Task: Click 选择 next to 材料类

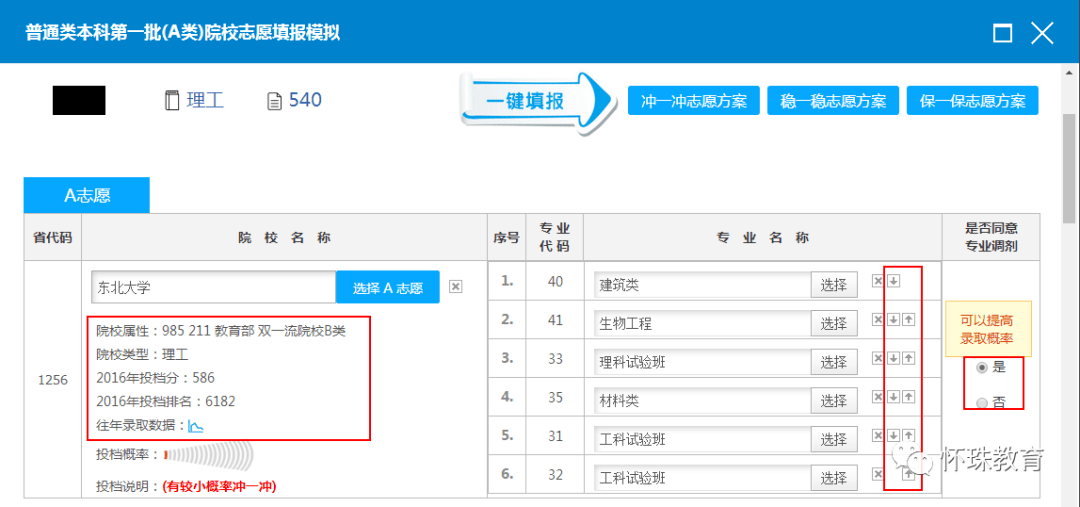Action: click(x=834, y=400)
